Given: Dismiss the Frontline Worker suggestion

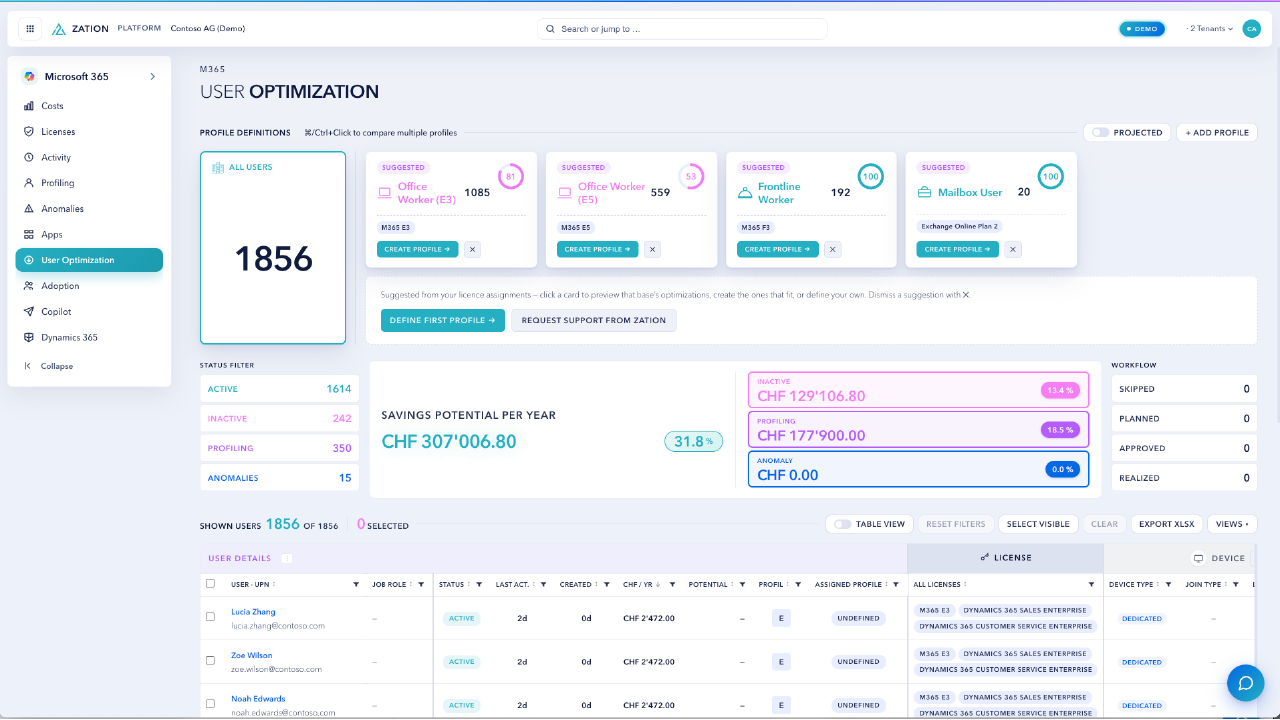Looking at the screenshot, I should (x=832, y=249).
